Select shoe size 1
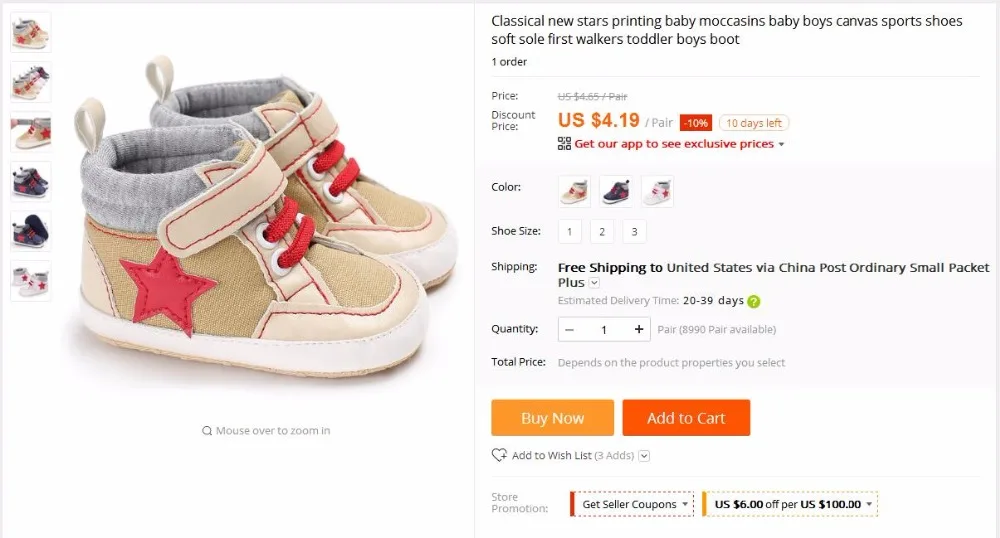 (570, 231)
